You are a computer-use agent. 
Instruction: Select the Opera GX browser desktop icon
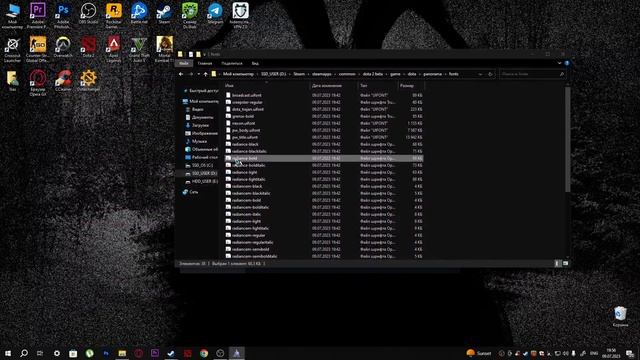coord(38,83)
